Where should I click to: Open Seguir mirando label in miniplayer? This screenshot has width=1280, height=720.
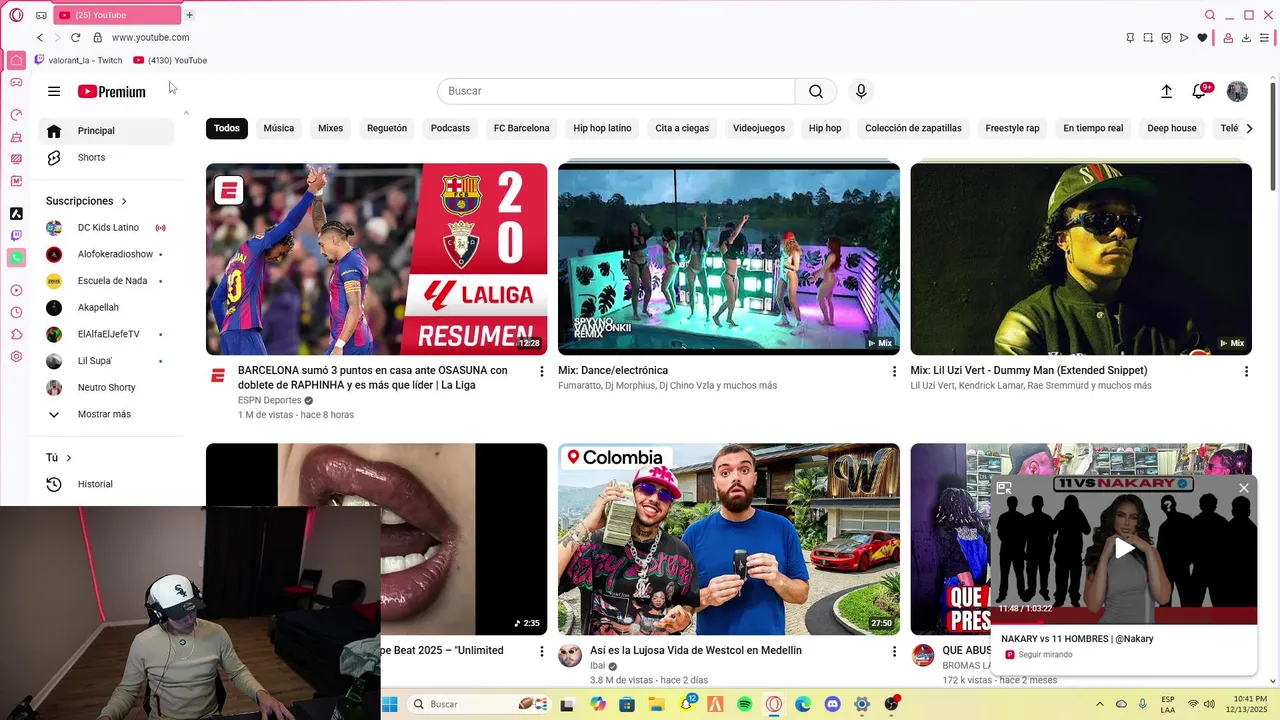(1045, 655)
